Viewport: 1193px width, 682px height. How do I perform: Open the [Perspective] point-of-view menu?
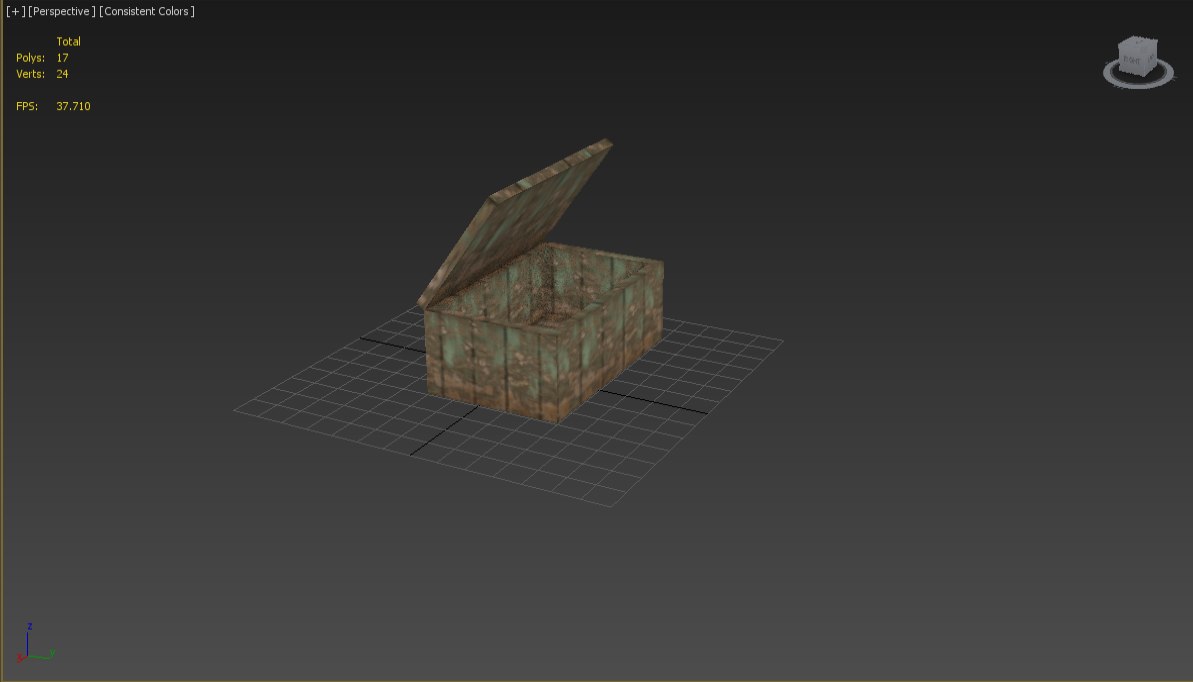pos(59,11)
